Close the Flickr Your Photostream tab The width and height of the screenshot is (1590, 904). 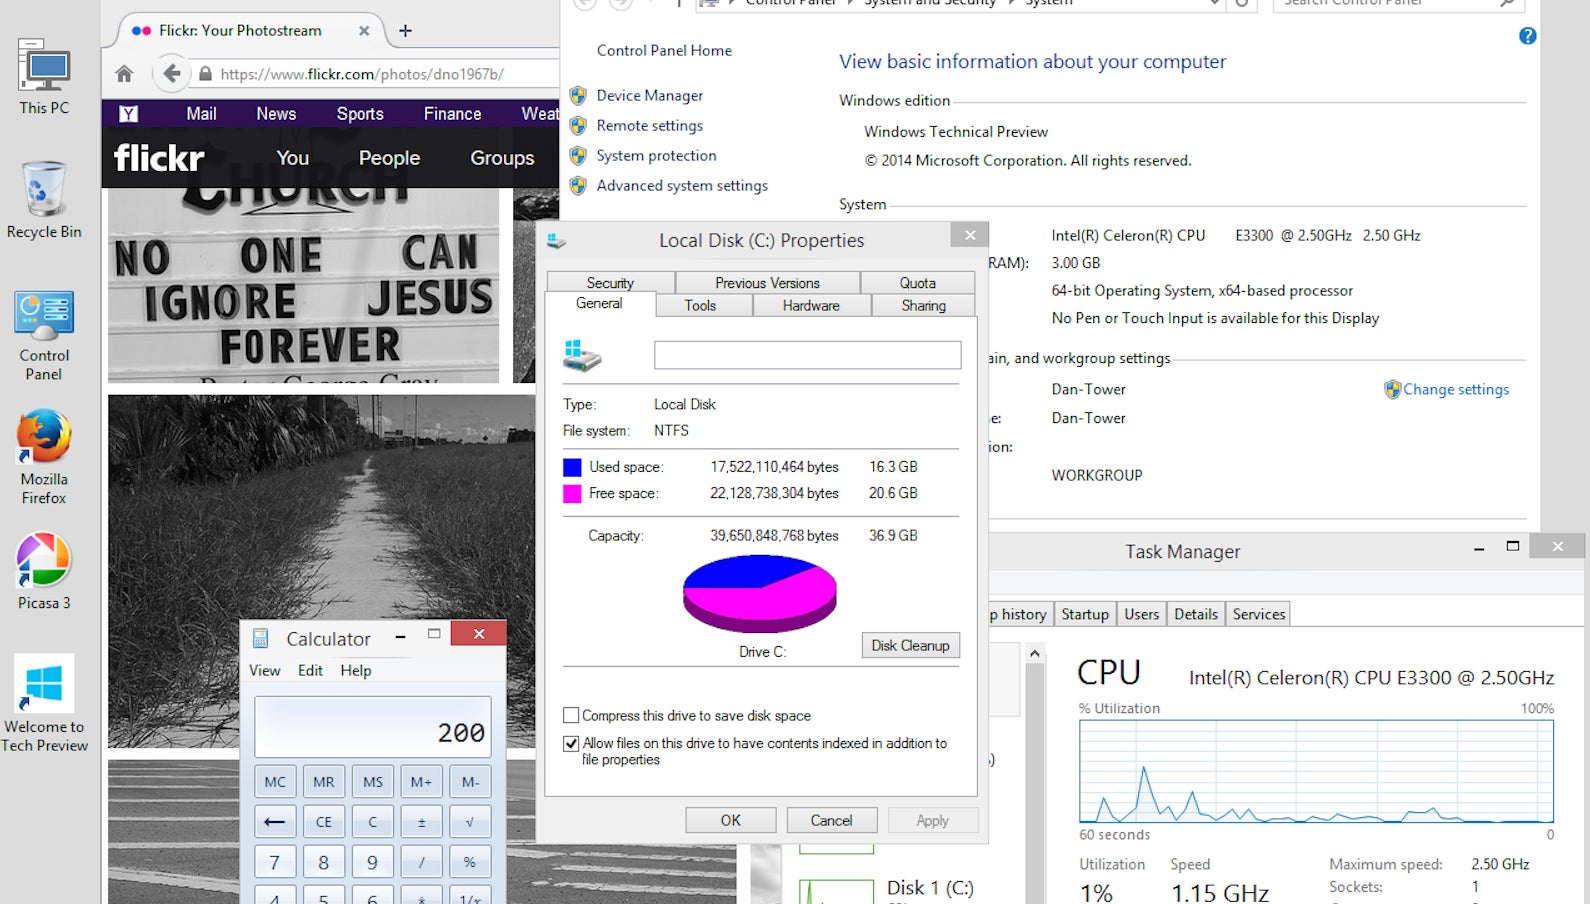coord(364,31)
